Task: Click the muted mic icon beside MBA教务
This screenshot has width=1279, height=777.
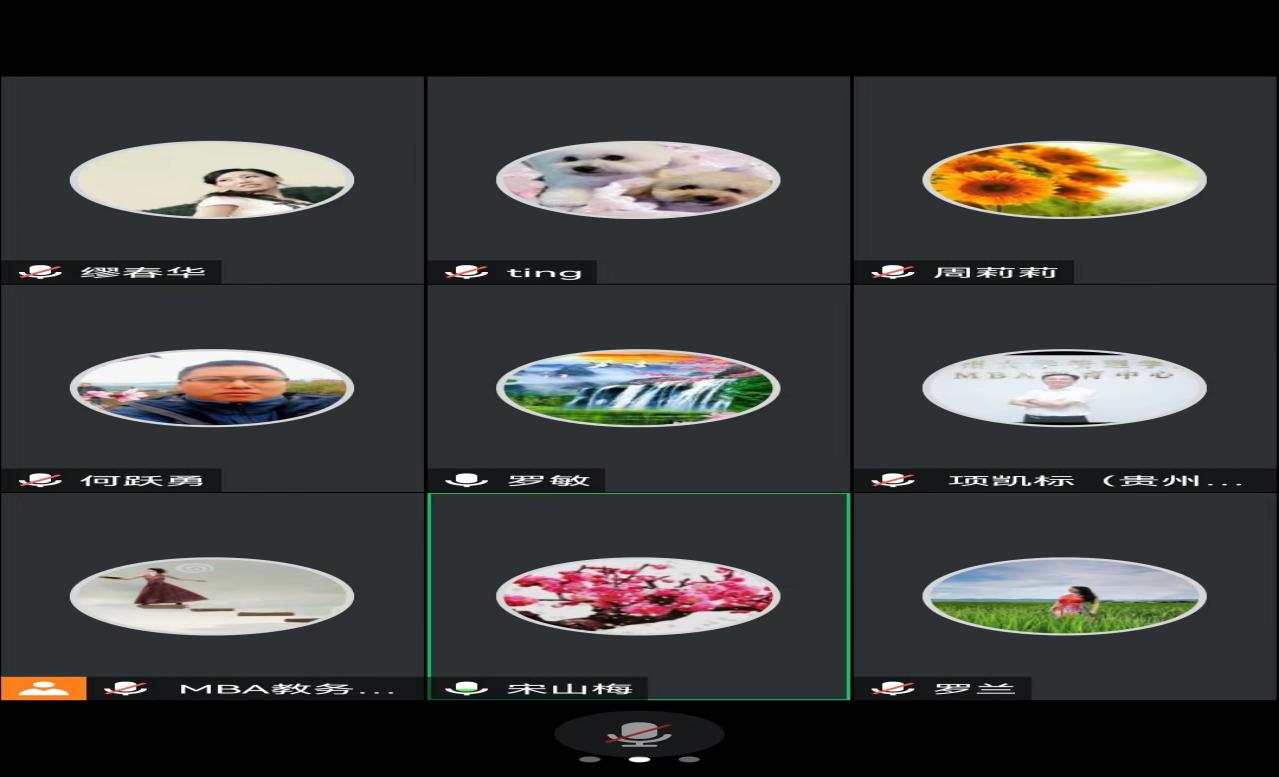Action: tap(126, 688)
